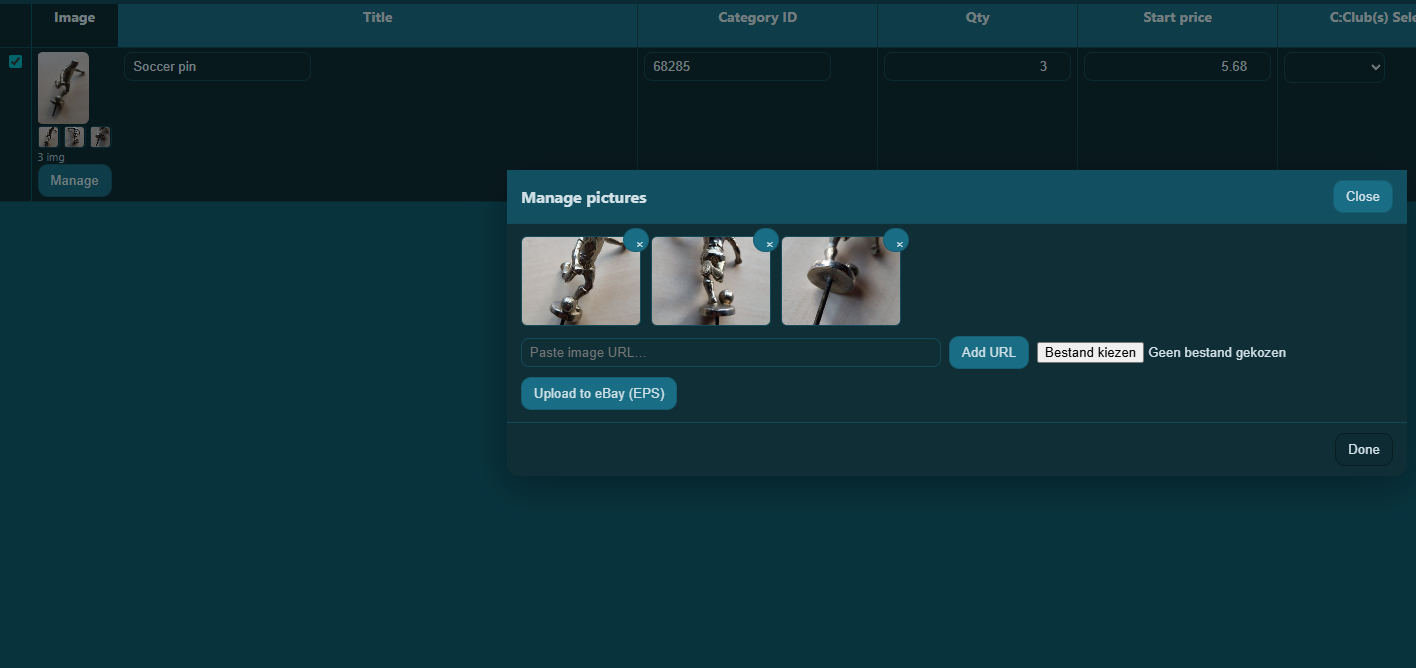
Task: Edit the Soccer pin title field
Action: tap(217, 66)
